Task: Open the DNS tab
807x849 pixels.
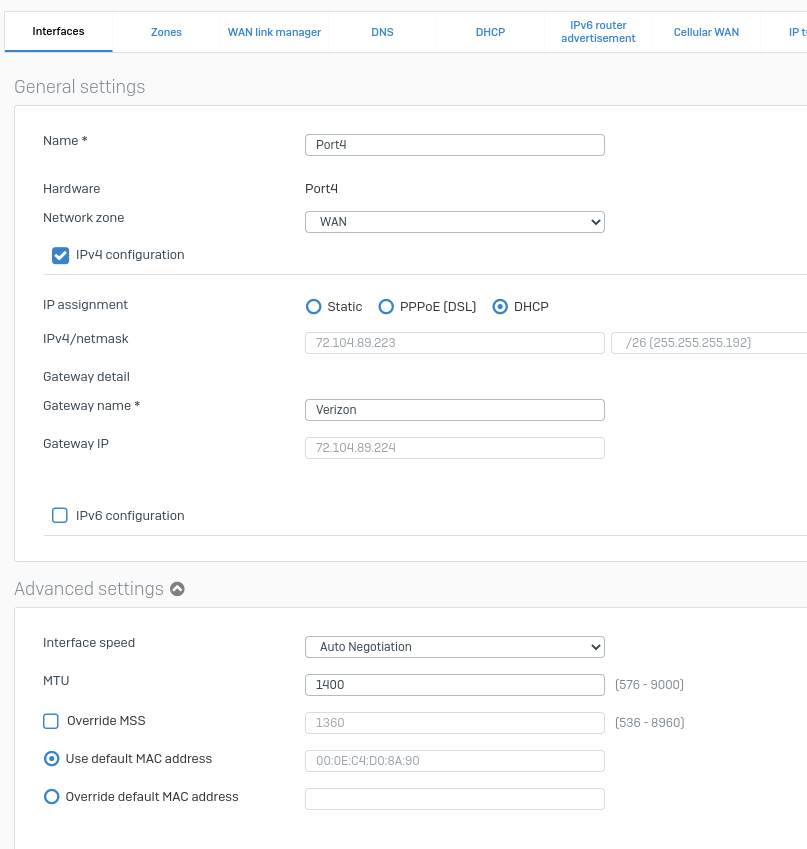Action: [x=382, y=32]
